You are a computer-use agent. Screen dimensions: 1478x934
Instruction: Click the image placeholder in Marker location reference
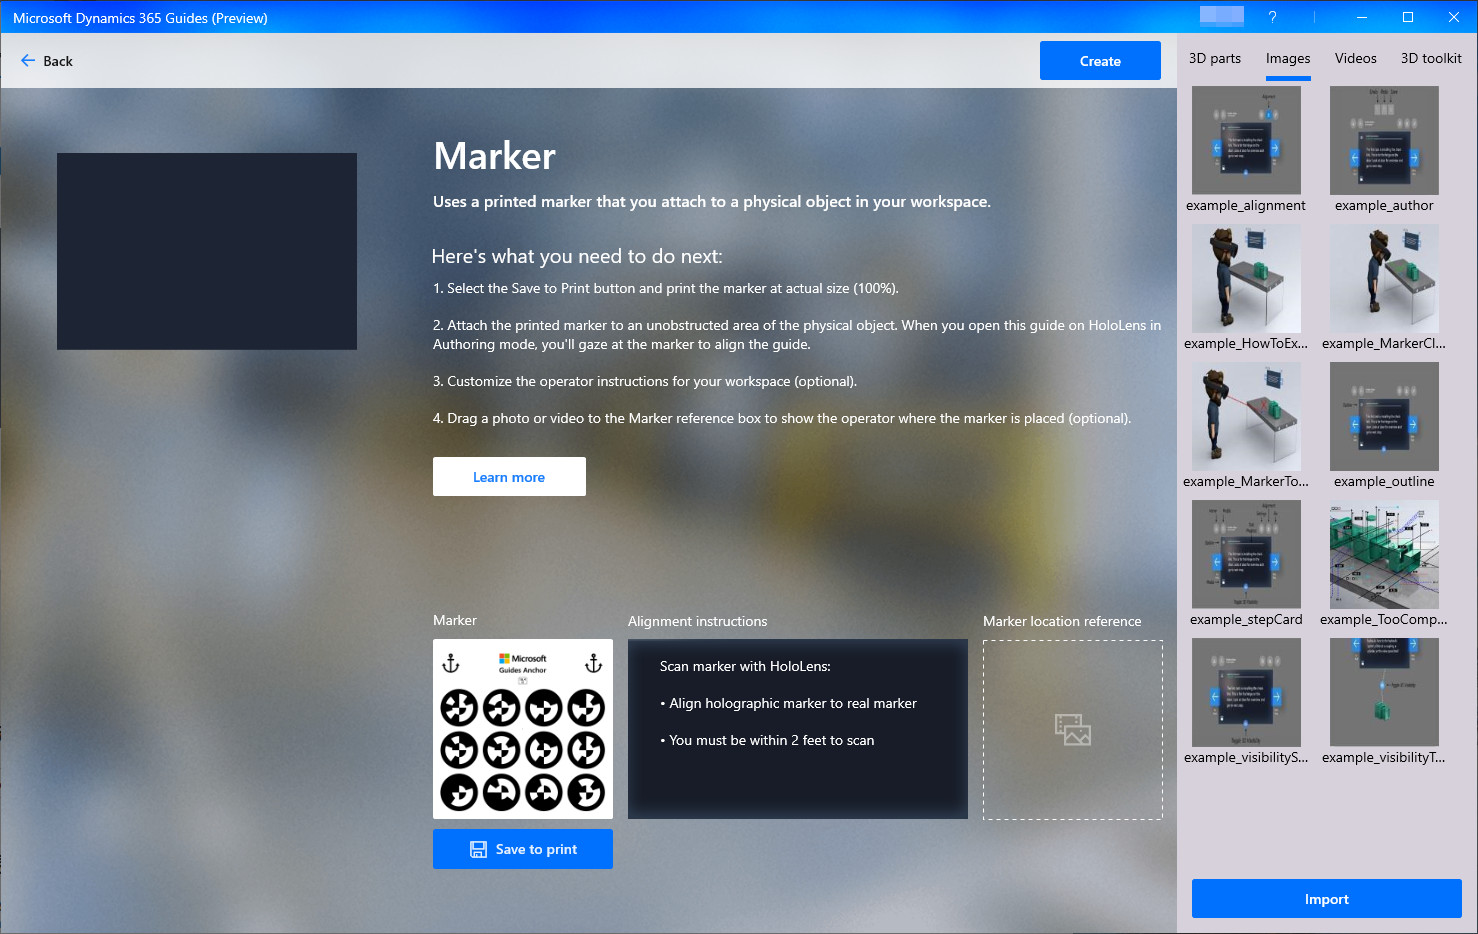click(x=1072, y=730)
